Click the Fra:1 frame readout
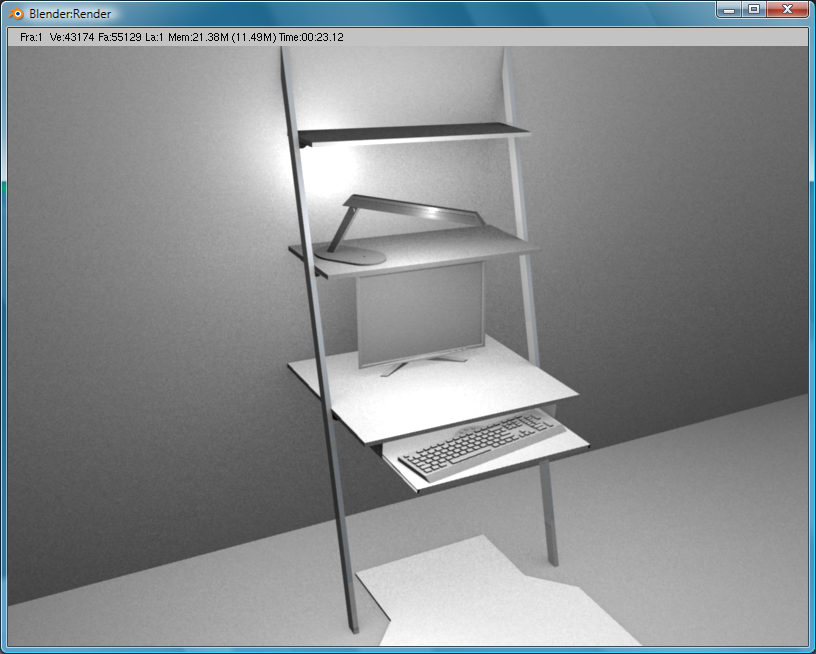816x654 pixels. click(31, 37)
